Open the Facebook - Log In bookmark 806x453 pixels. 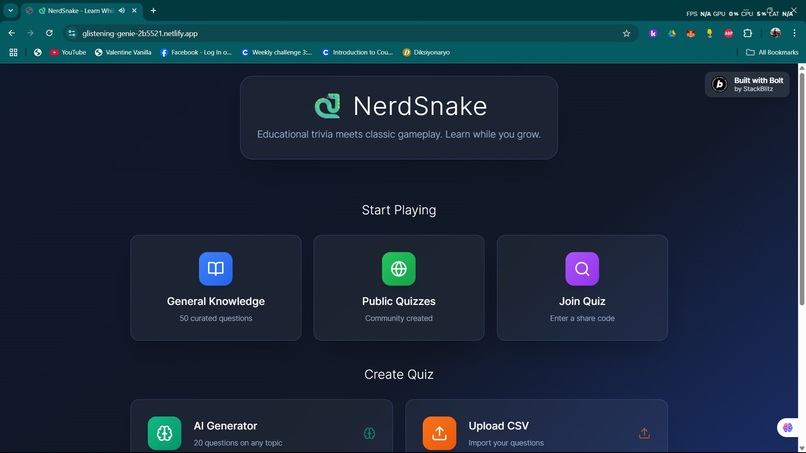(196, 52)
